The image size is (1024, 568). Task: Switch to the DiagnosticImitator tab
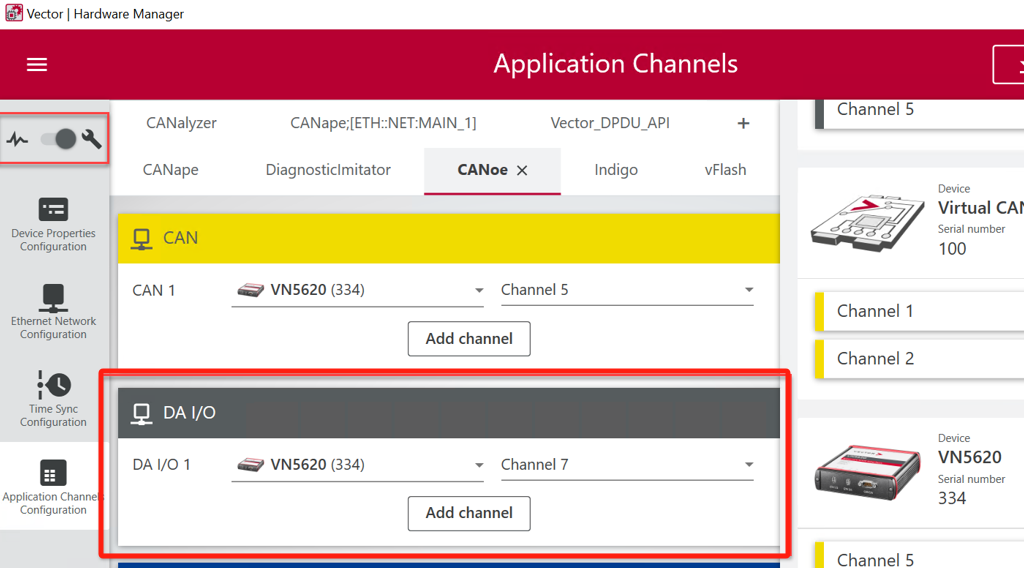pos(328,170)
